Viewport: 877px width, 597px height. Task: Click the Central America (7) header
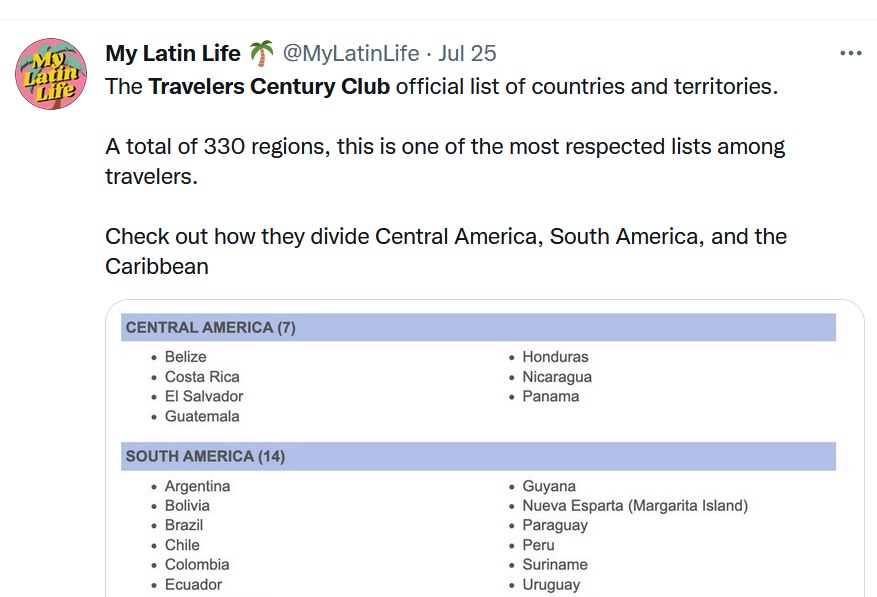click(x=211, y=327)
